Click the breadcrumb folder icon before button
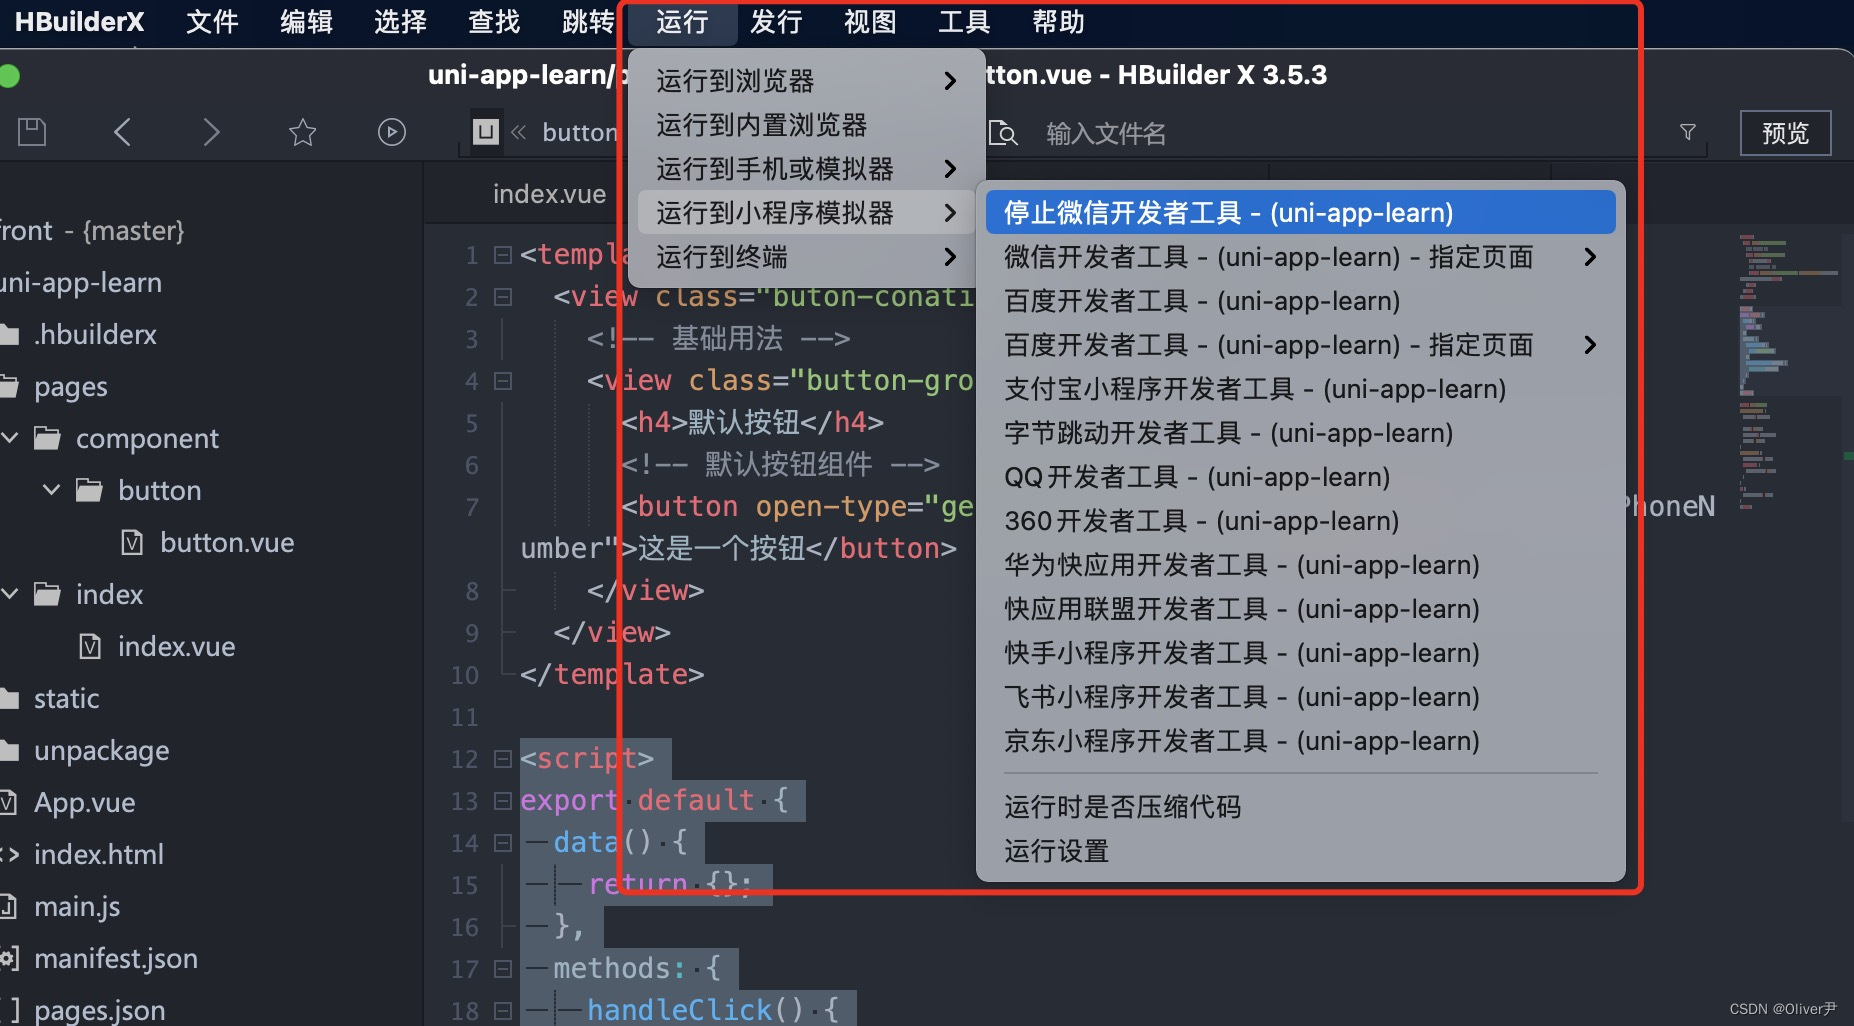 coord(486,132)
